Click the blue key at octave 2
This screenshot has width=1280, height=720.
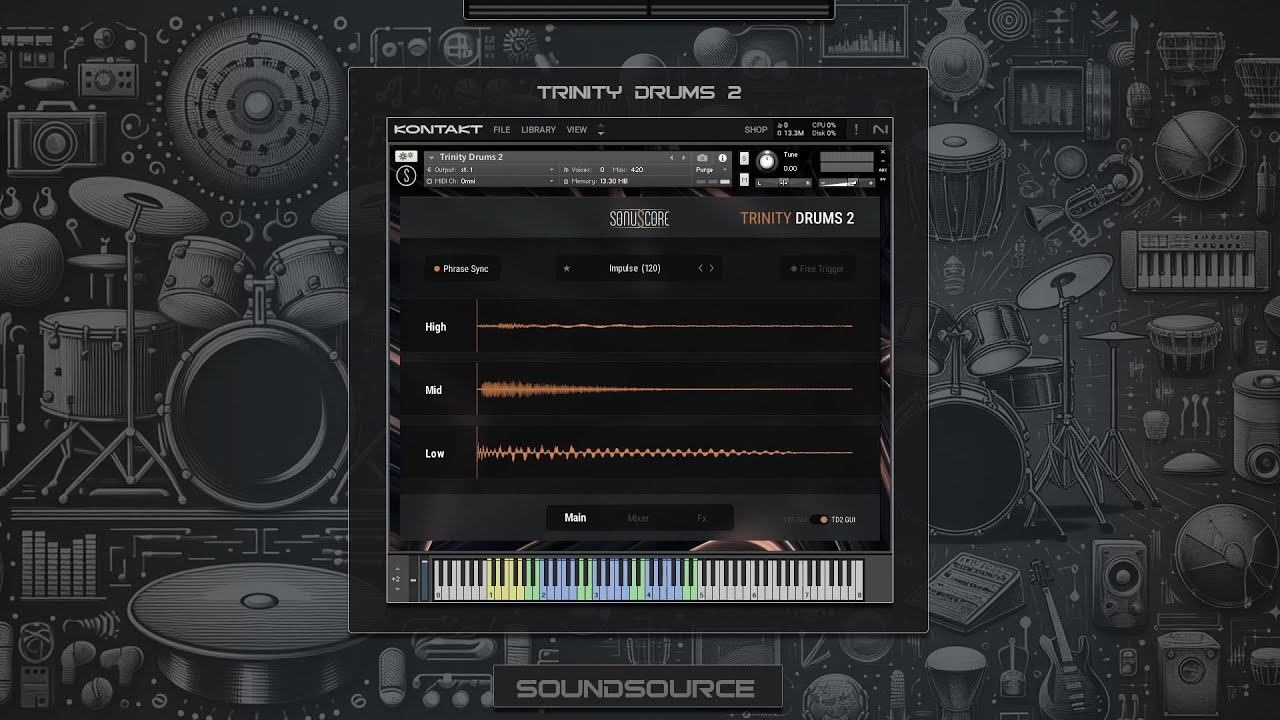click(x=545, y=593)
